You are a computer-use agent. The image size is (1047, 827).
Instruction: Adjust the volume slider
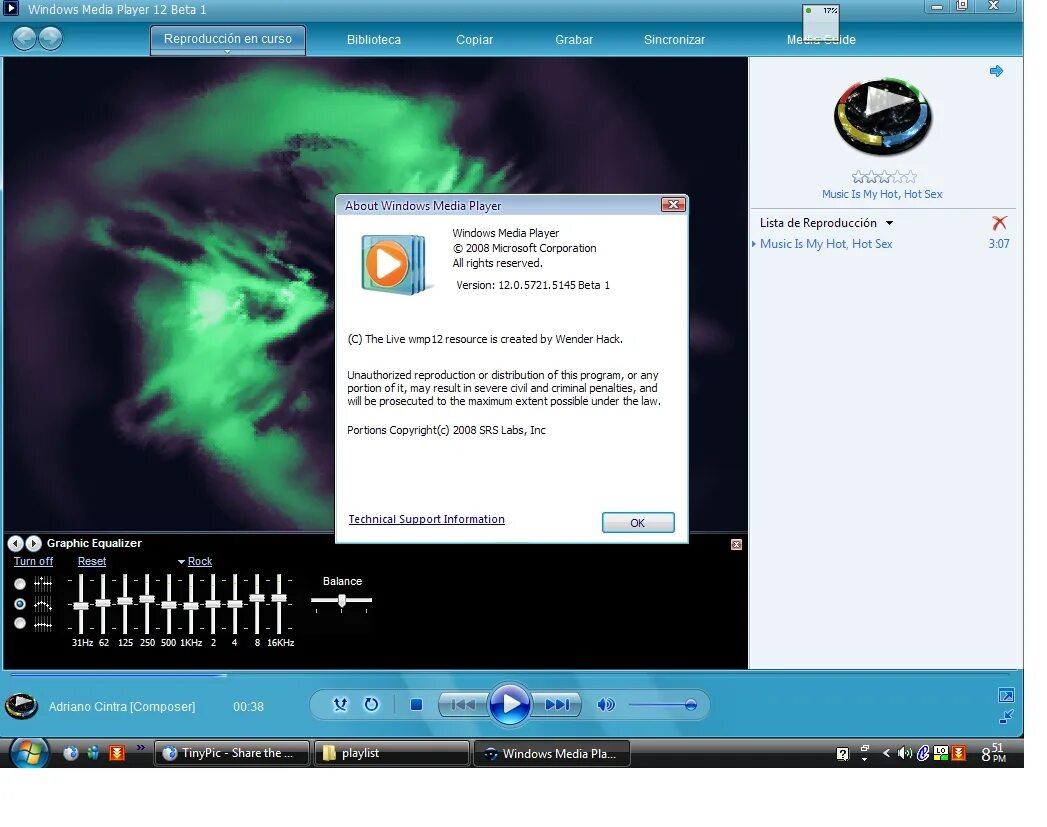click(x=662, y=705)
